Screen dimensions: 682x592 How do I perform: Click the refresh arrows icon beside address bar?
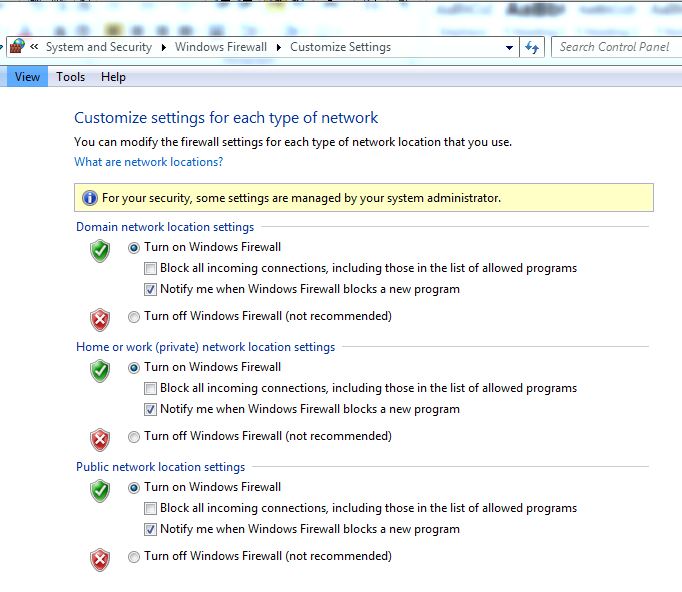tap(532, 47)
